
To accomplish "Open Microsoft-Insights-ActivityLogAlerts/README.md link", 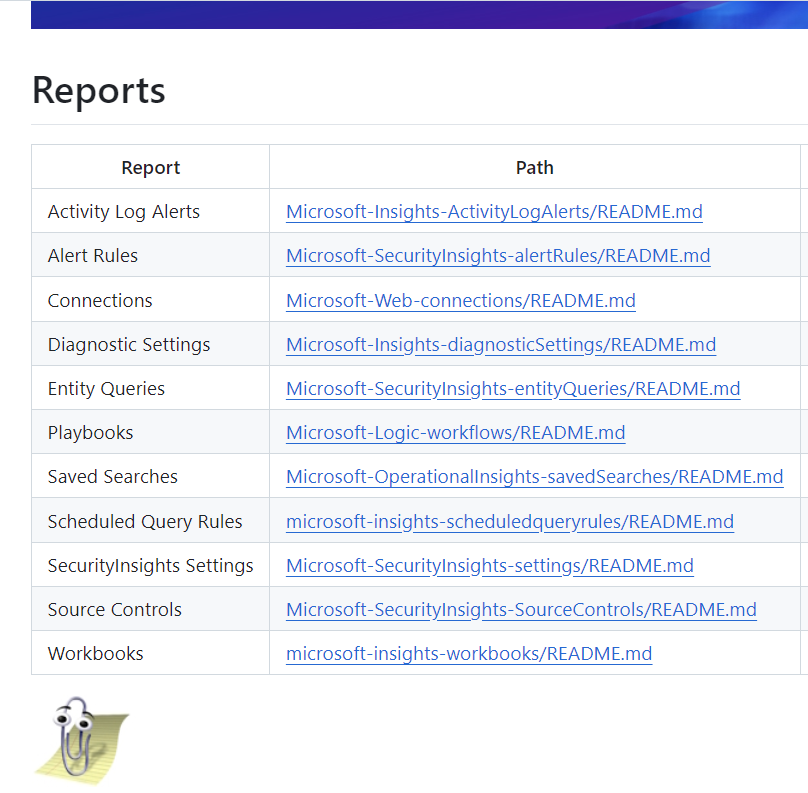I will tap(494, 211).
